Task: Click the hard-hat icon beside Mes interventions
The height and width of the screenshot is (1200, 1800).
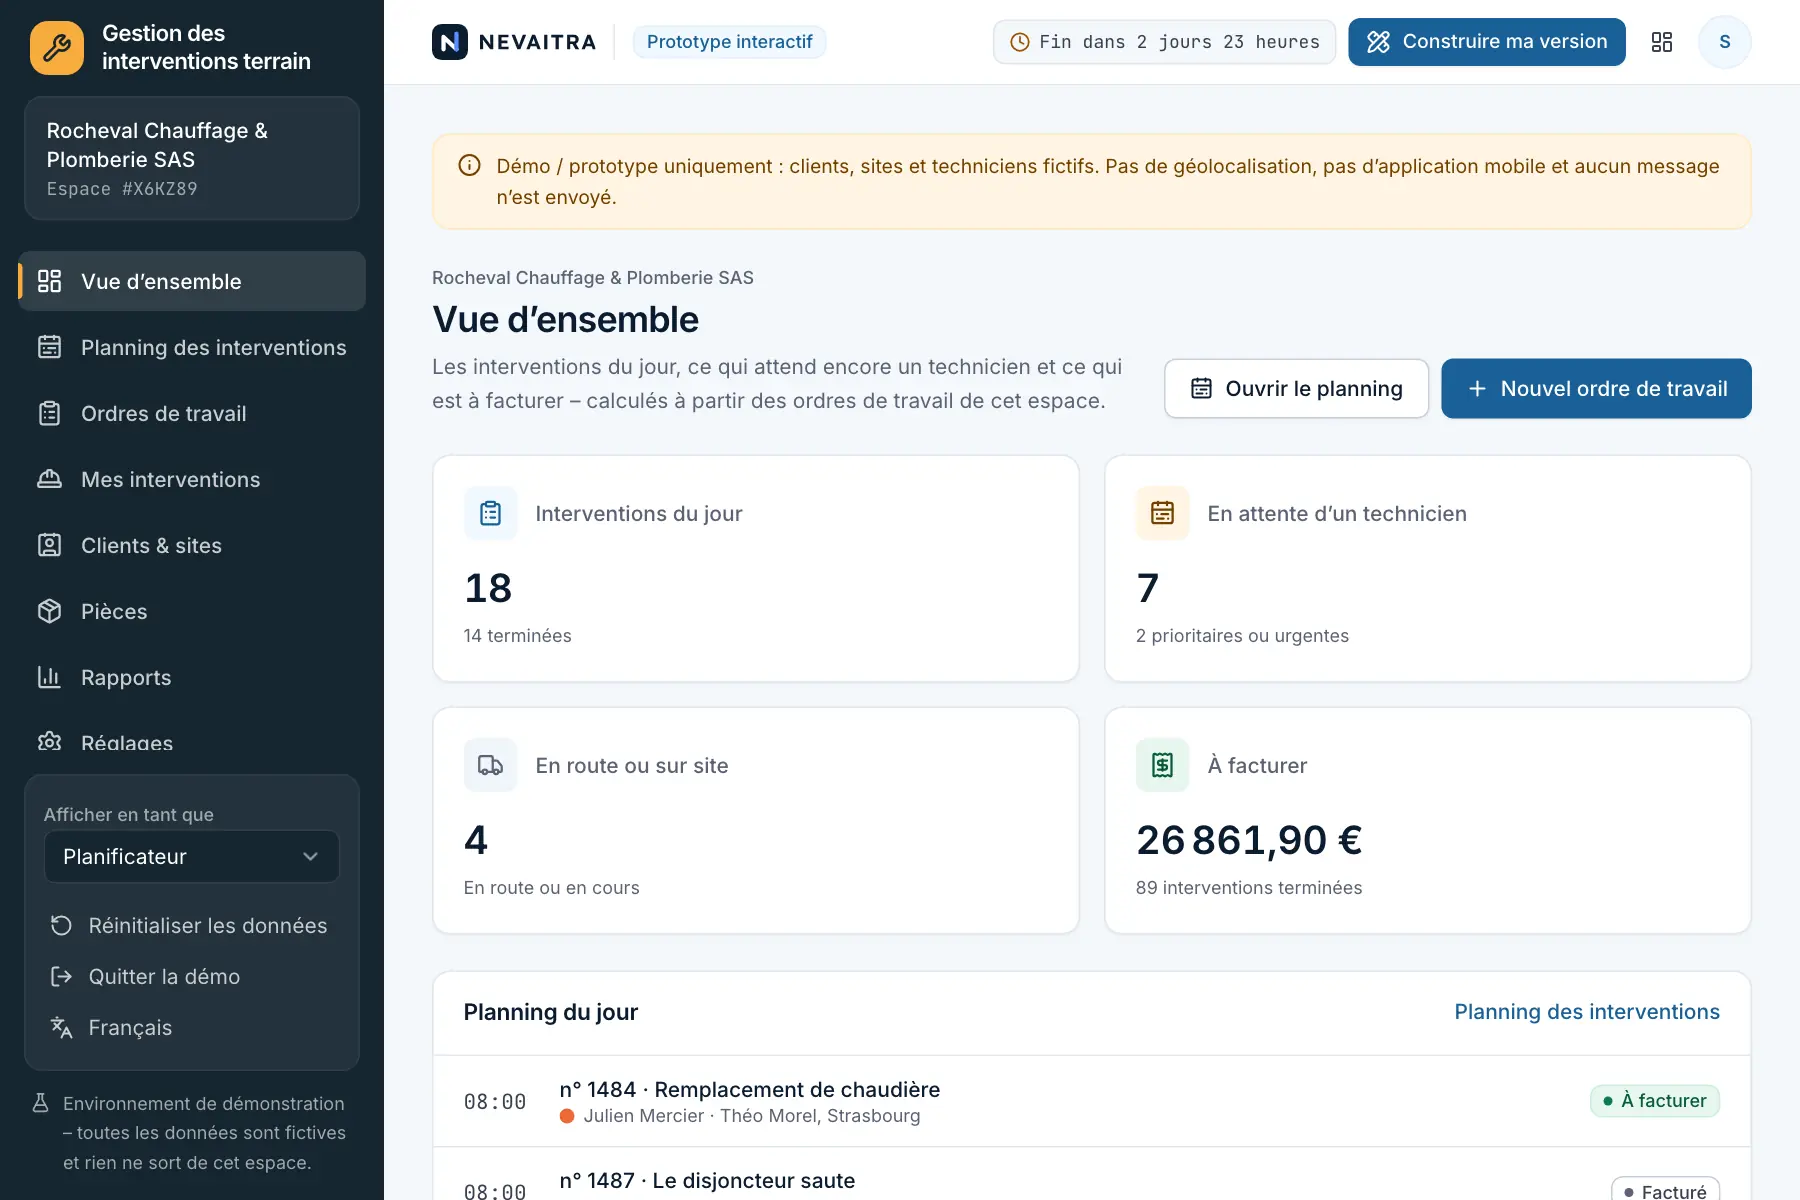Action: (x=50, y=479)
